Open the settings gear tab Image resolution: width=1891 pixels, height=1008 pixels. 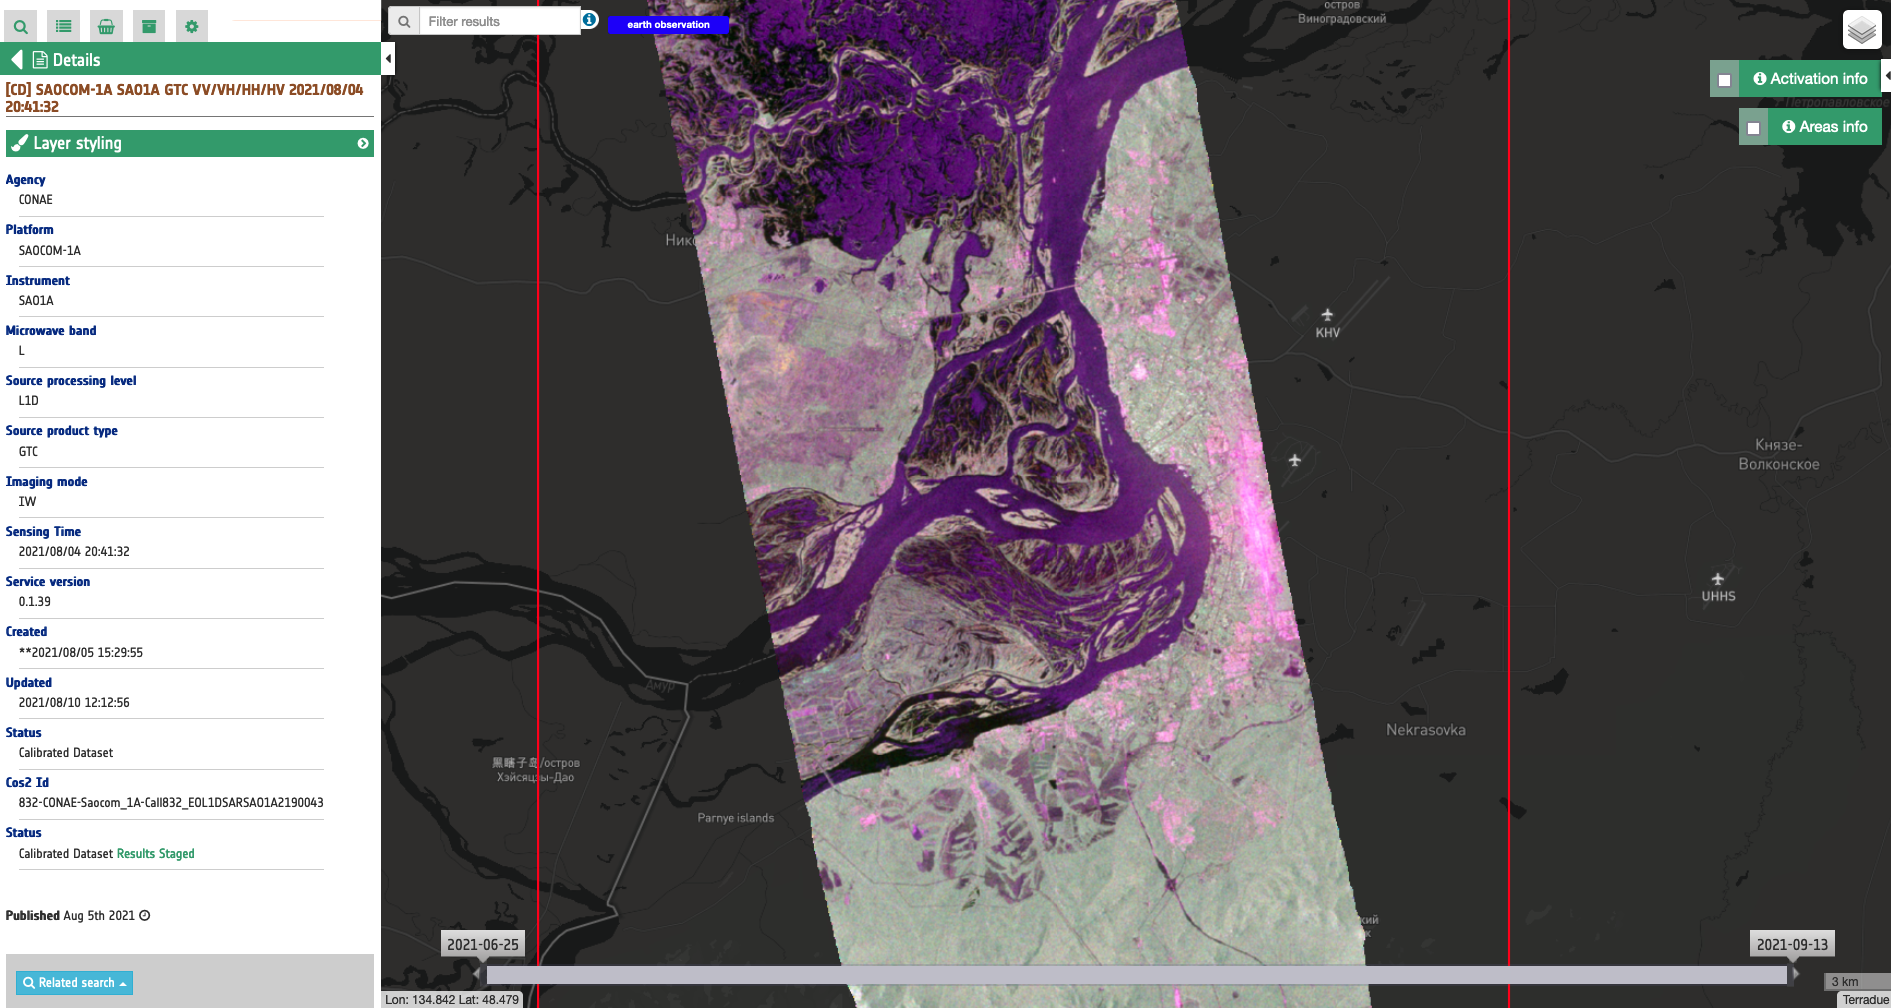[x=191, y=26]
